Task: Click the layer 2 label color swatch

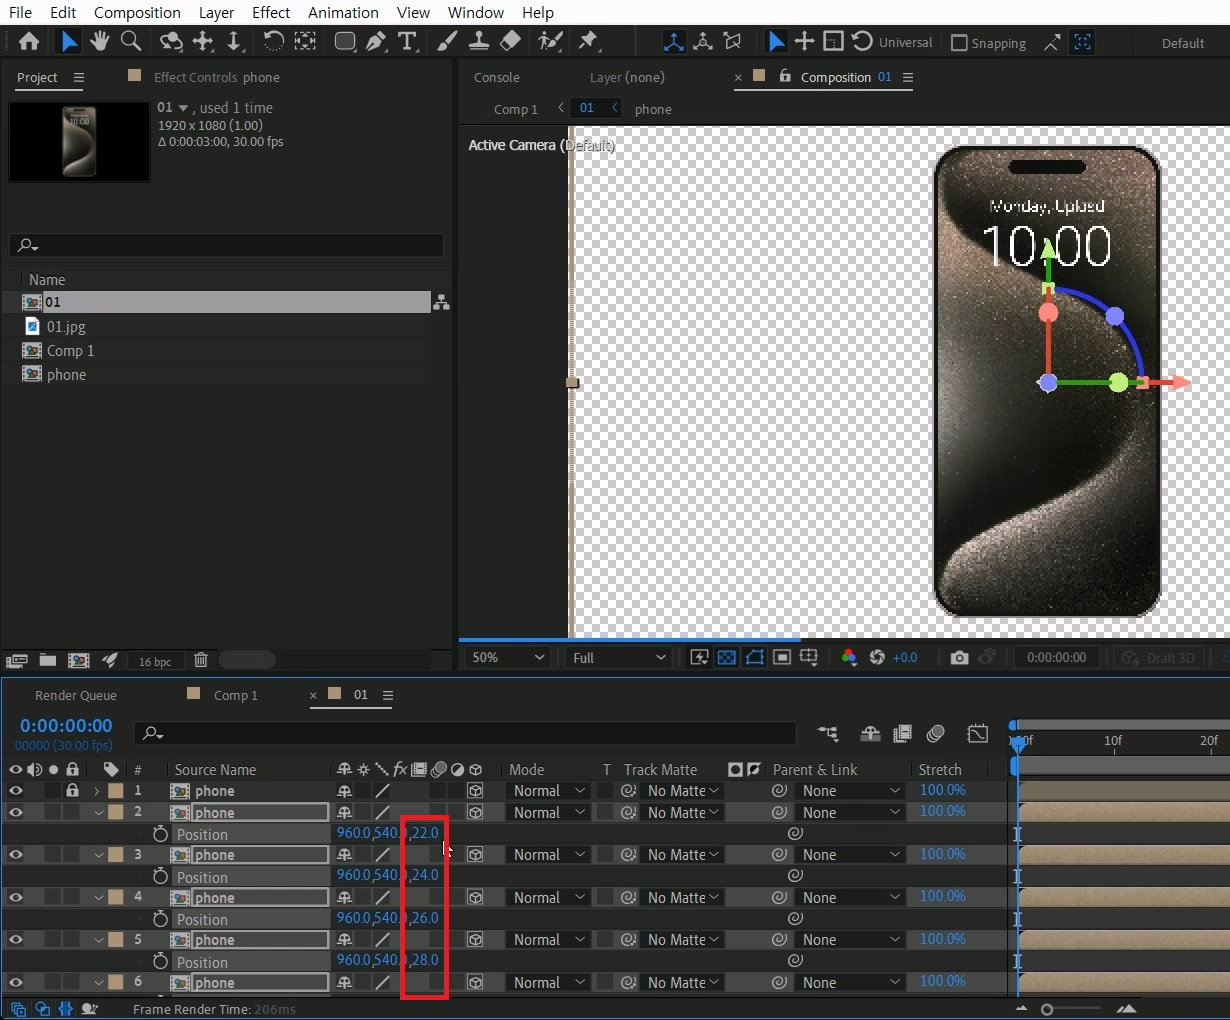Action: (116, 813)
